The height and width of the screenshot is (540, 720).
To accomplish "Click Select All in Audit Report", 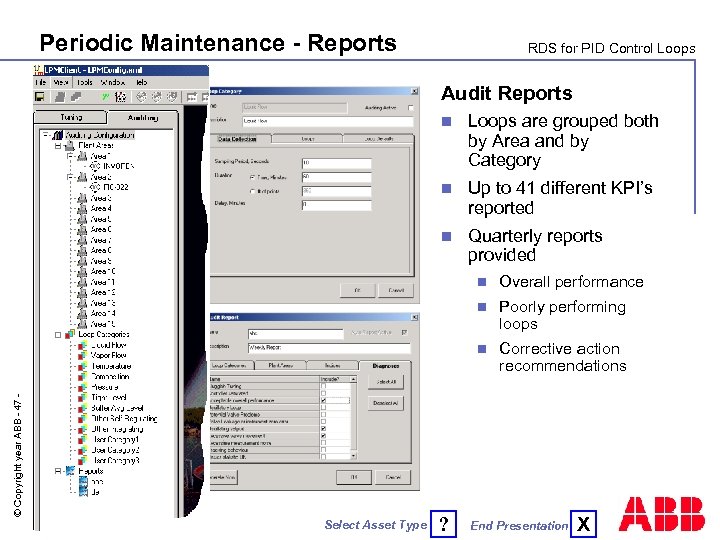I will tap(386, 382).
